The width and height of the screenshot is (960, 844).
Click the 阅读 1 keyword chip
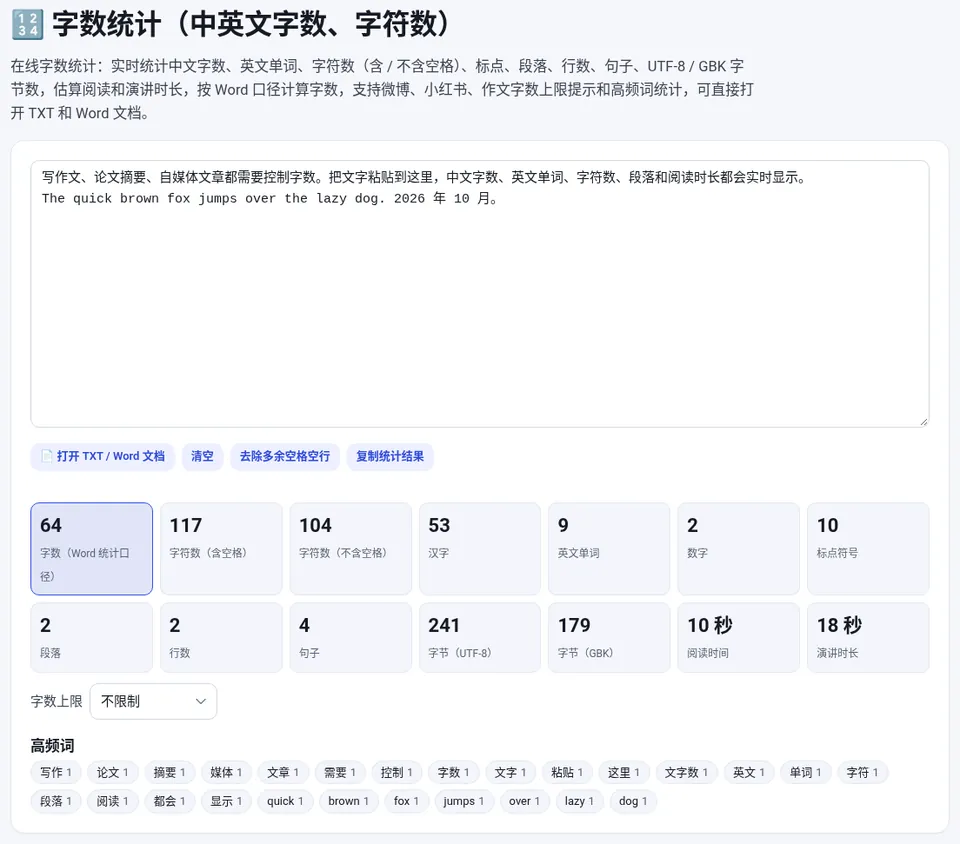(x=113, y=801)
